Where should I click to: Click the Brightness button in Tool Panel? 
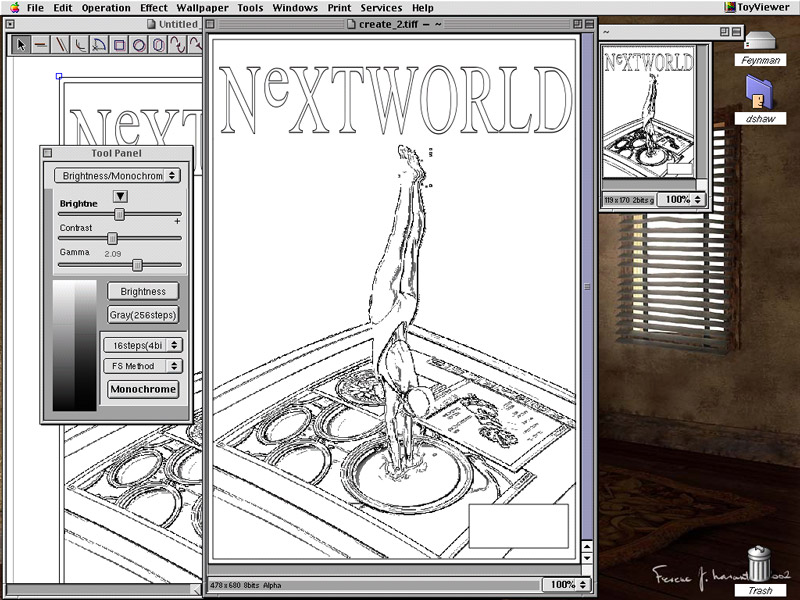143,291
